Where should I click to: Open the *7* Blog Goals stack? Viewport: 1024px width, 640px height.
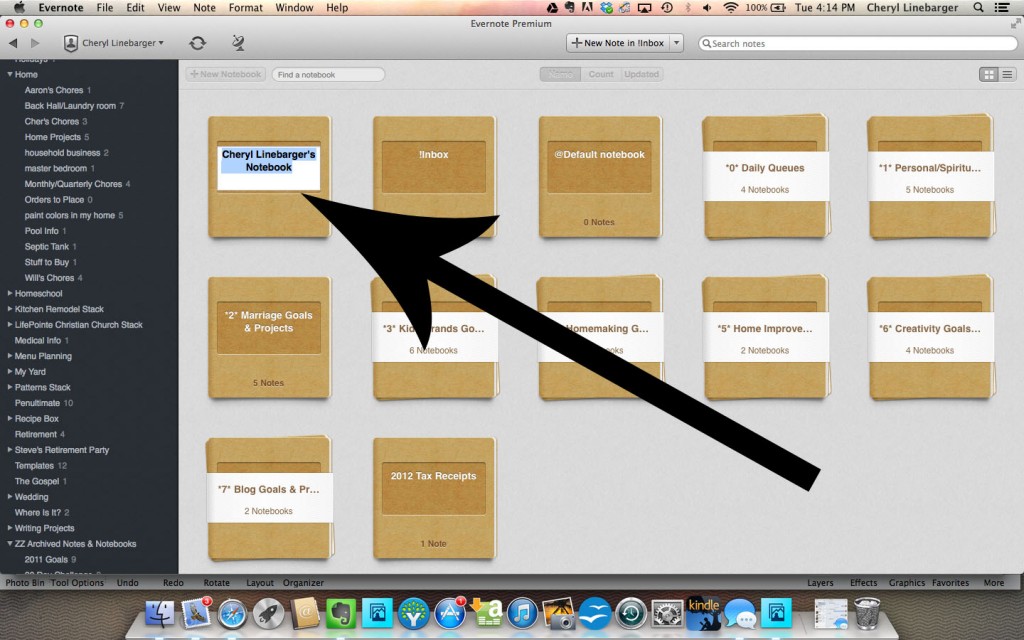(x=269, y=498)
